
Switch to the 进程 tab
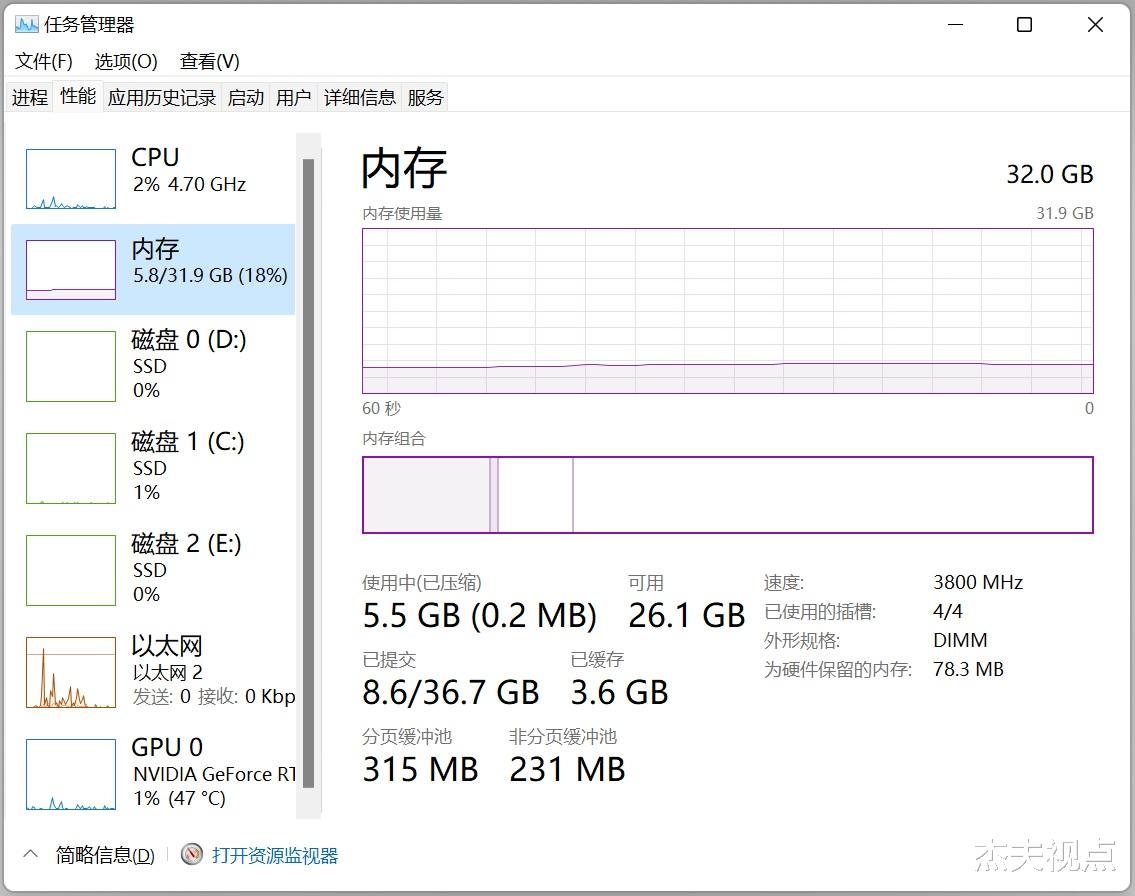[29, 96]
